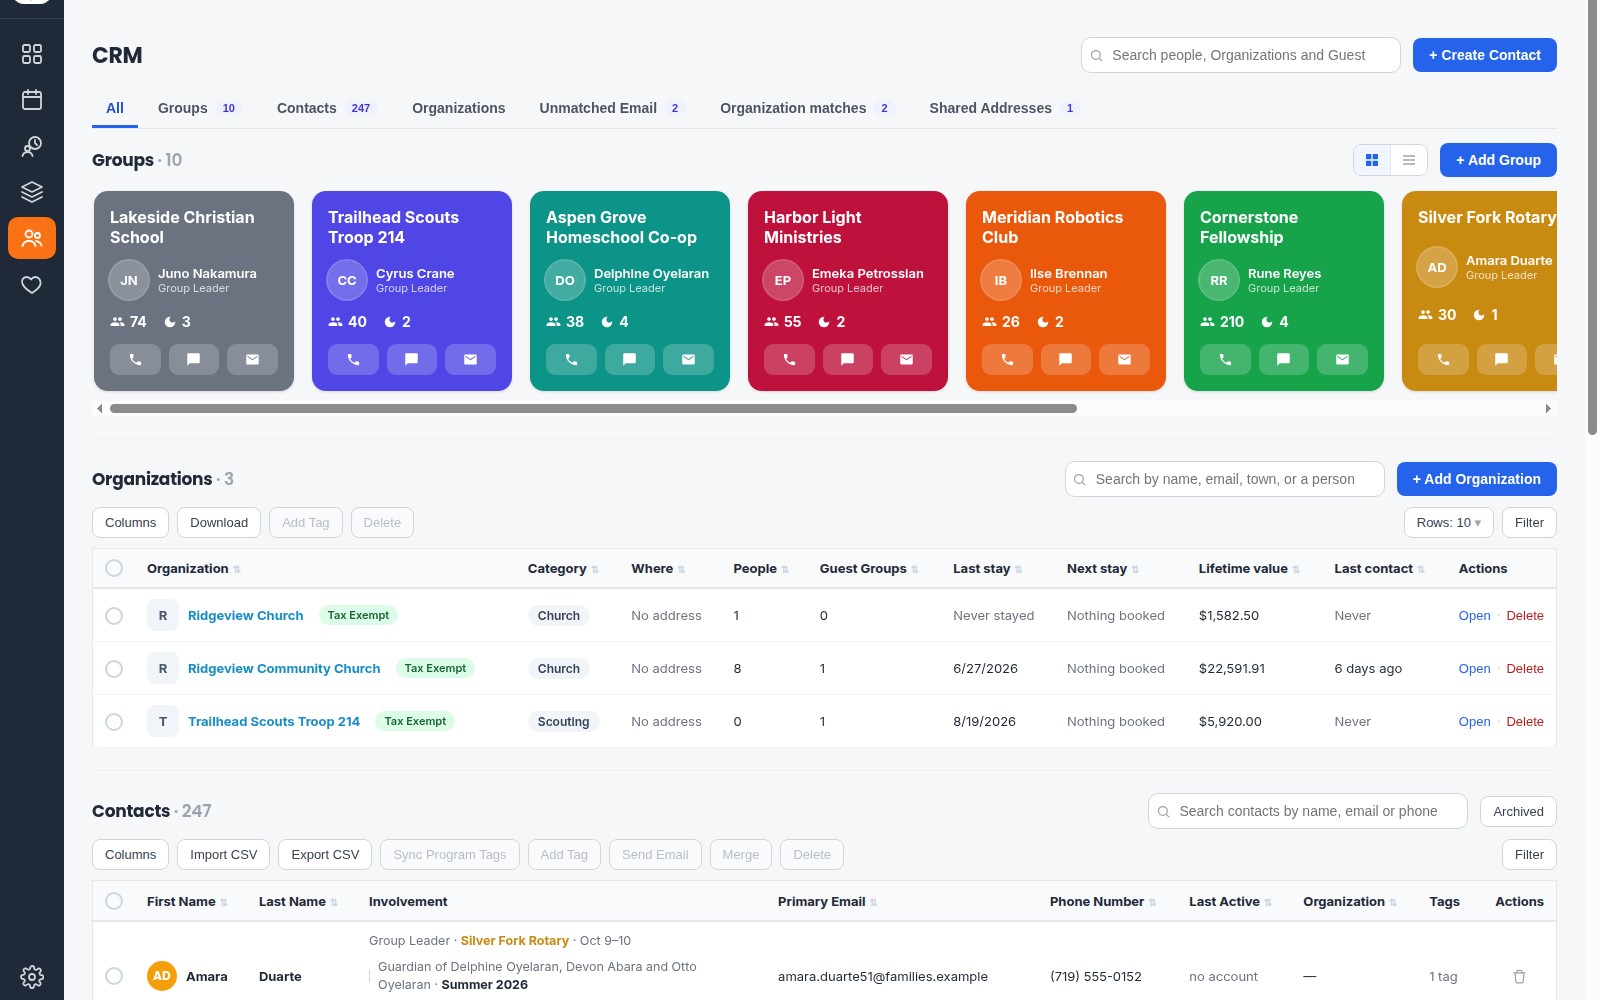Focus the contacts search field
This screenshot has height=1000, width=1600.
[1307, 812]
